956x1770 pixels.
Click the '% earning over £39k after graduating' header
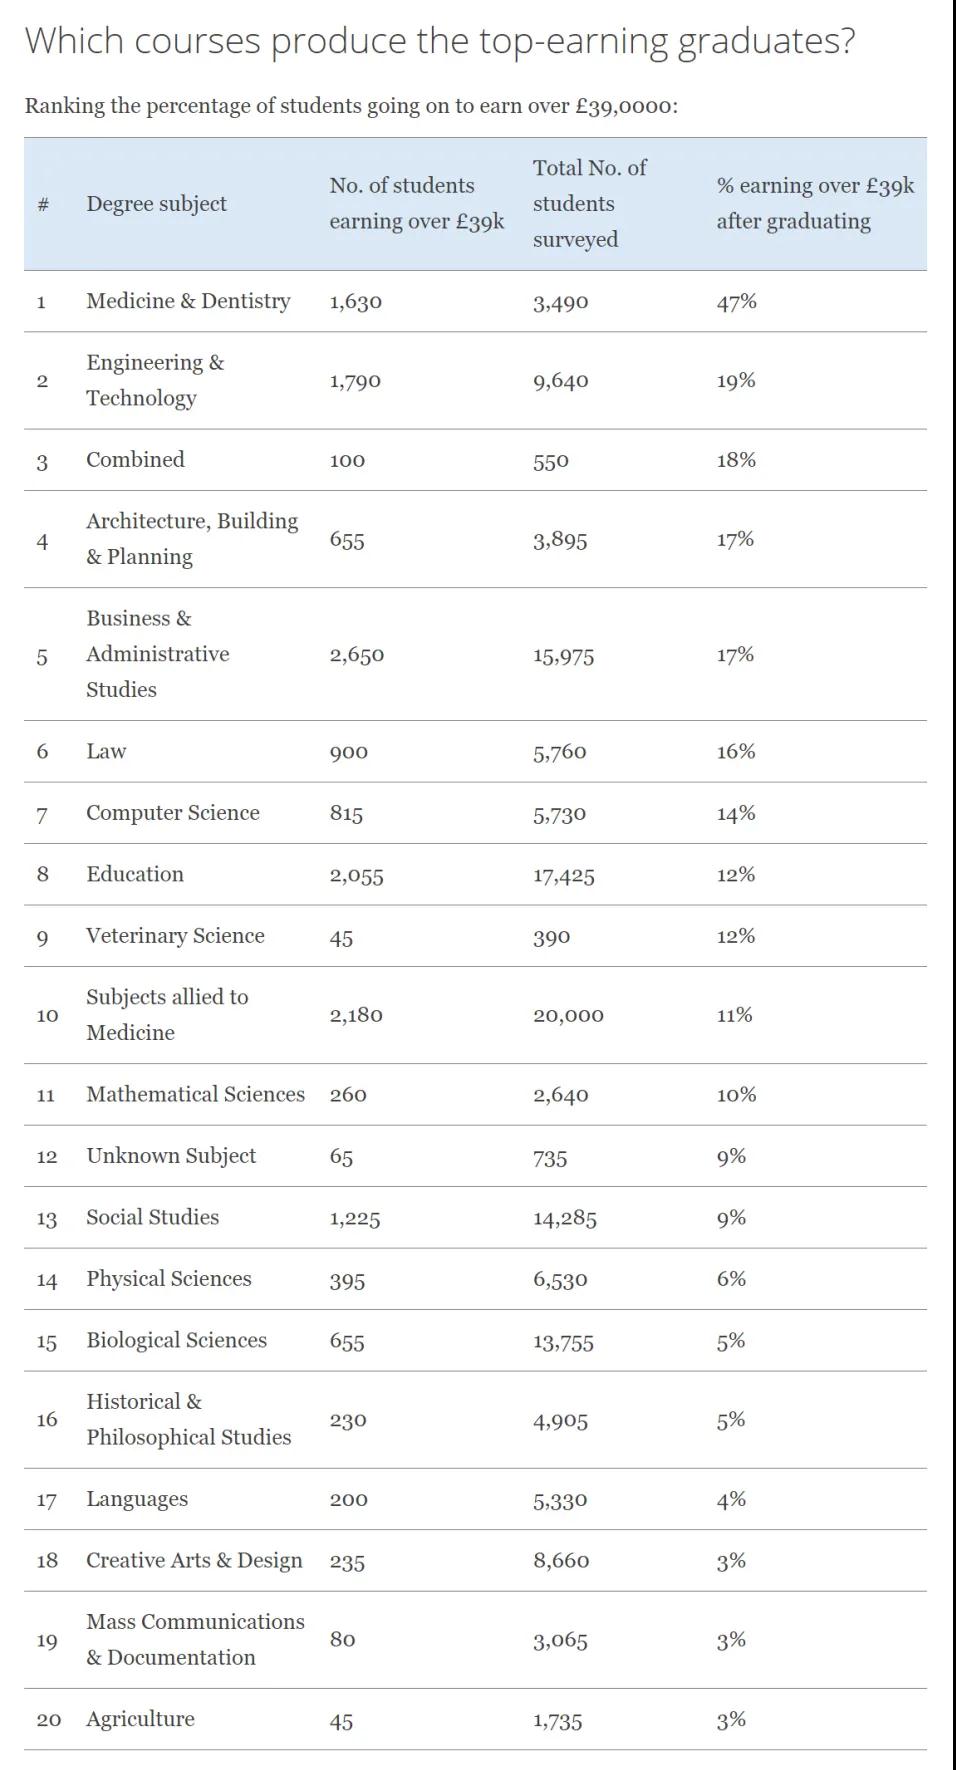(815, 204)
